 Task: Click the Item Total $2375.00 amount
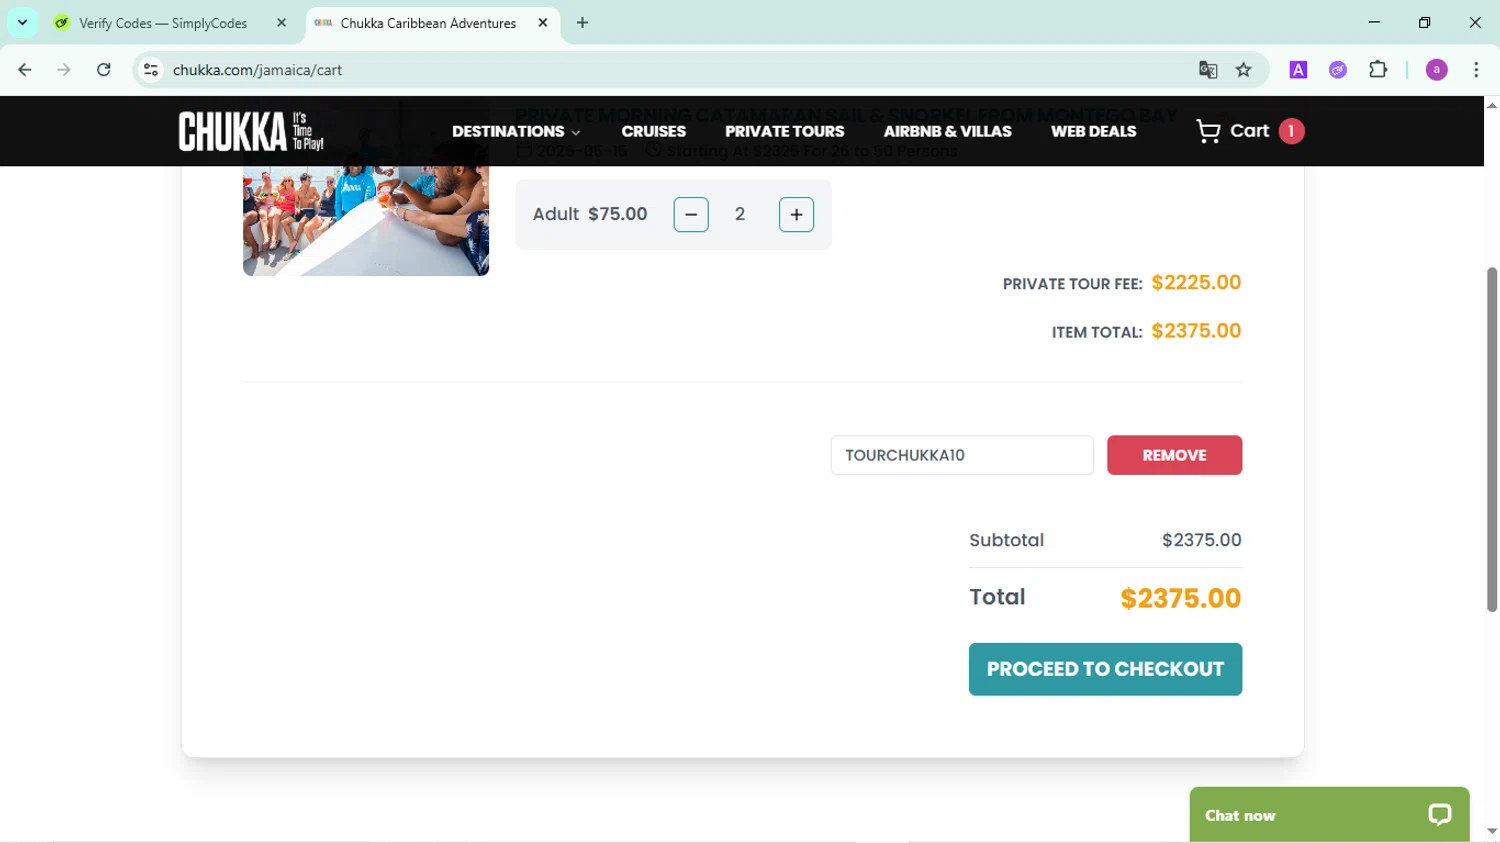coord(1196,331)
